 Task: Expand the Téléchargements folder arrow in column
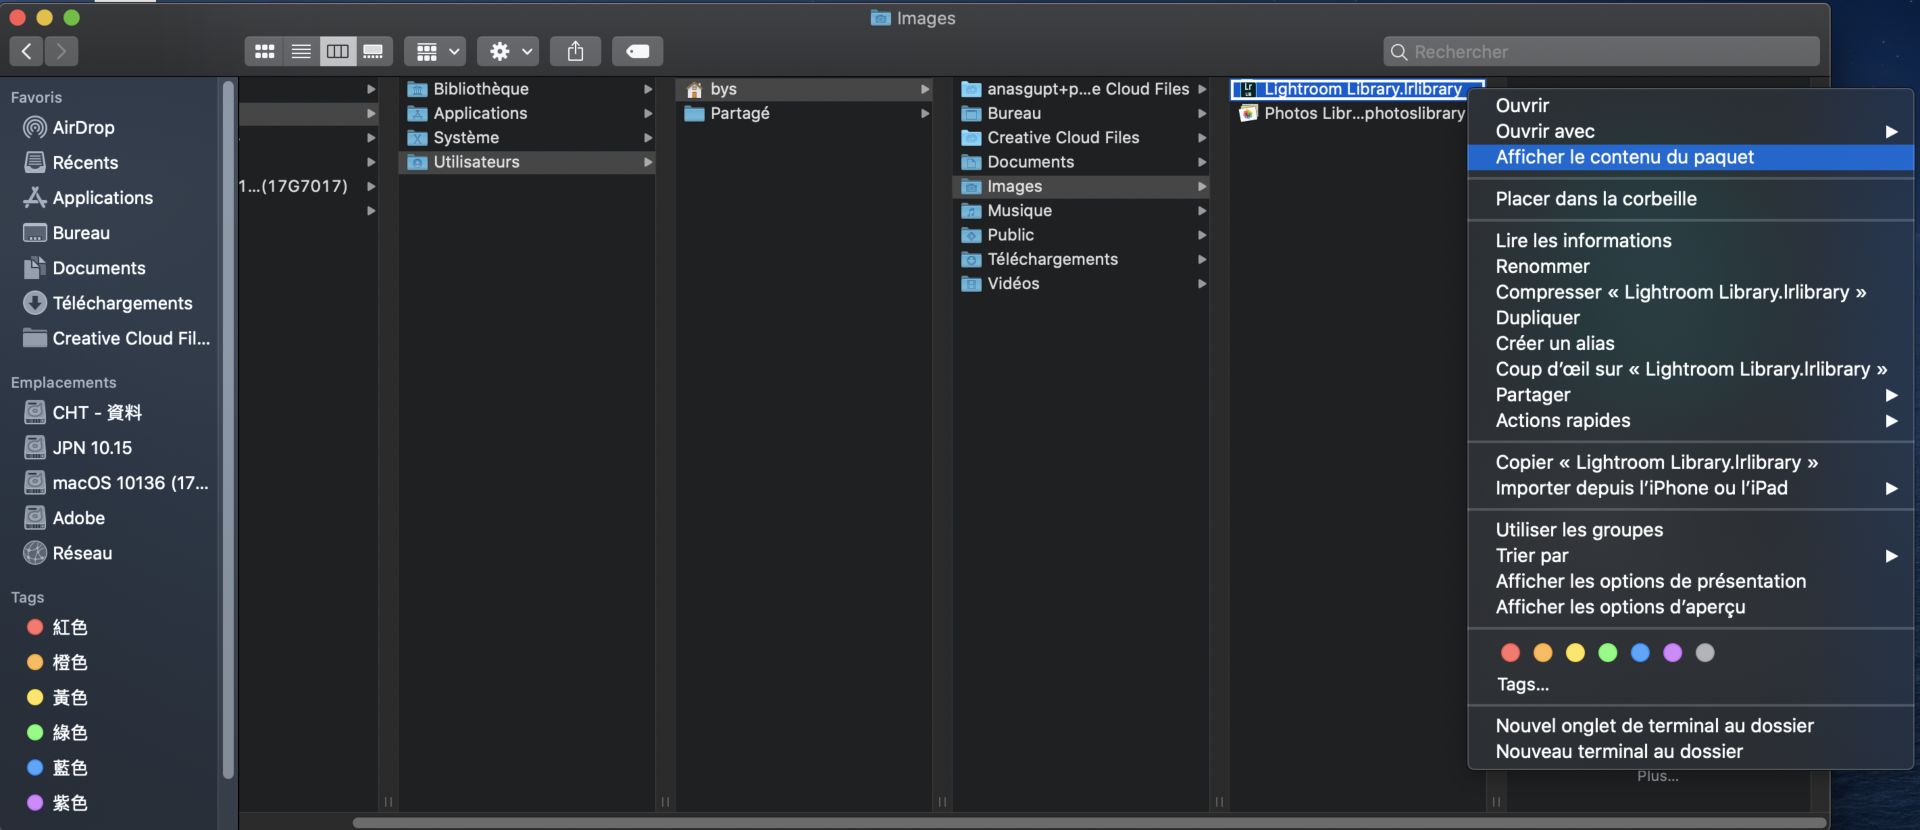pyautogui.click(x=1202, y=259)
